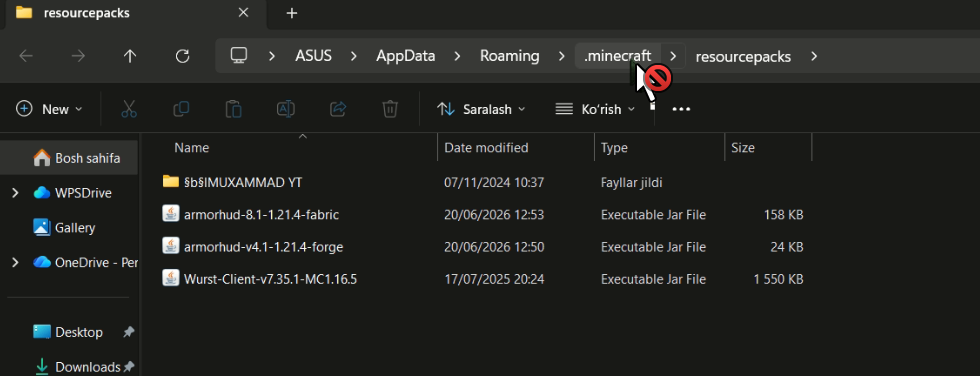
Task: Click the pin icon next to Desktop
Action: (x=128, y=332)
